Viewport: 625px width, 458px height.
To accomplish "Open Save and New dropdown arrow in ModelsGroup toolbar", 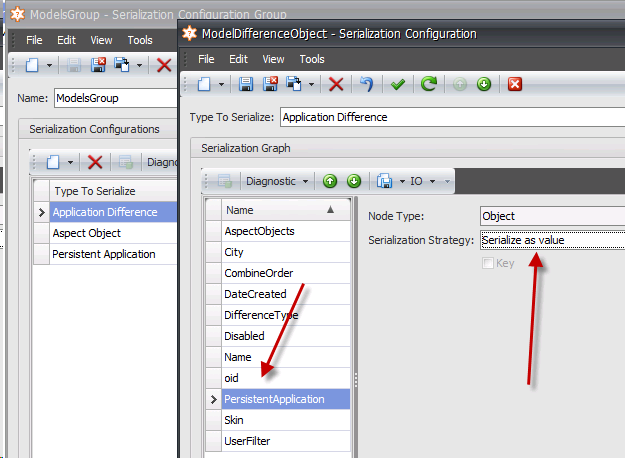I will tap(139, 65).
